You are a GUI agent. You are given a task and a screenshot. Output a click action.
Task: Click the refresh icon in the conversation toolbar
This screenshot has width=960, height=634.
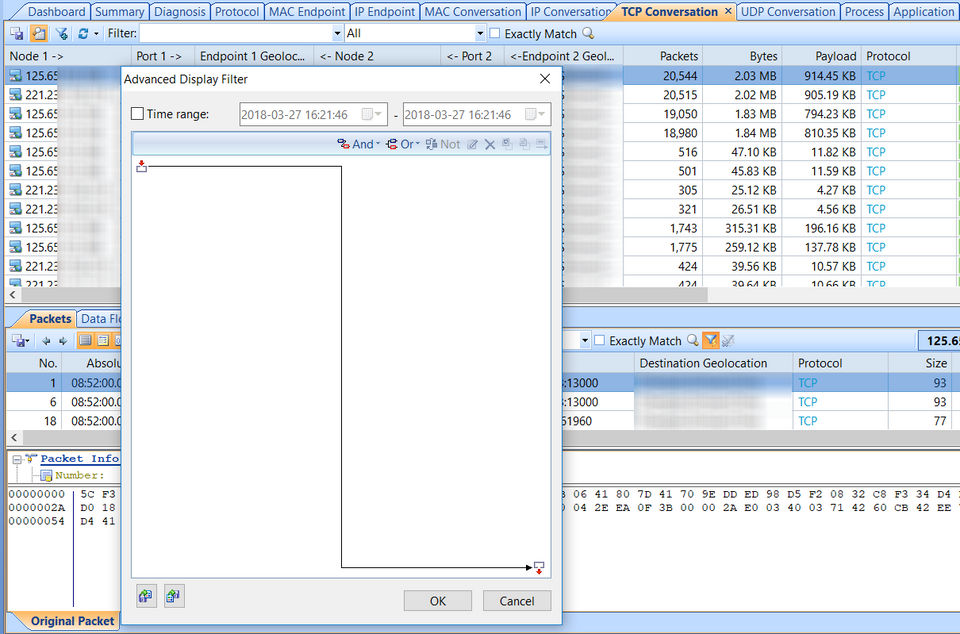[x=83, y=34]
